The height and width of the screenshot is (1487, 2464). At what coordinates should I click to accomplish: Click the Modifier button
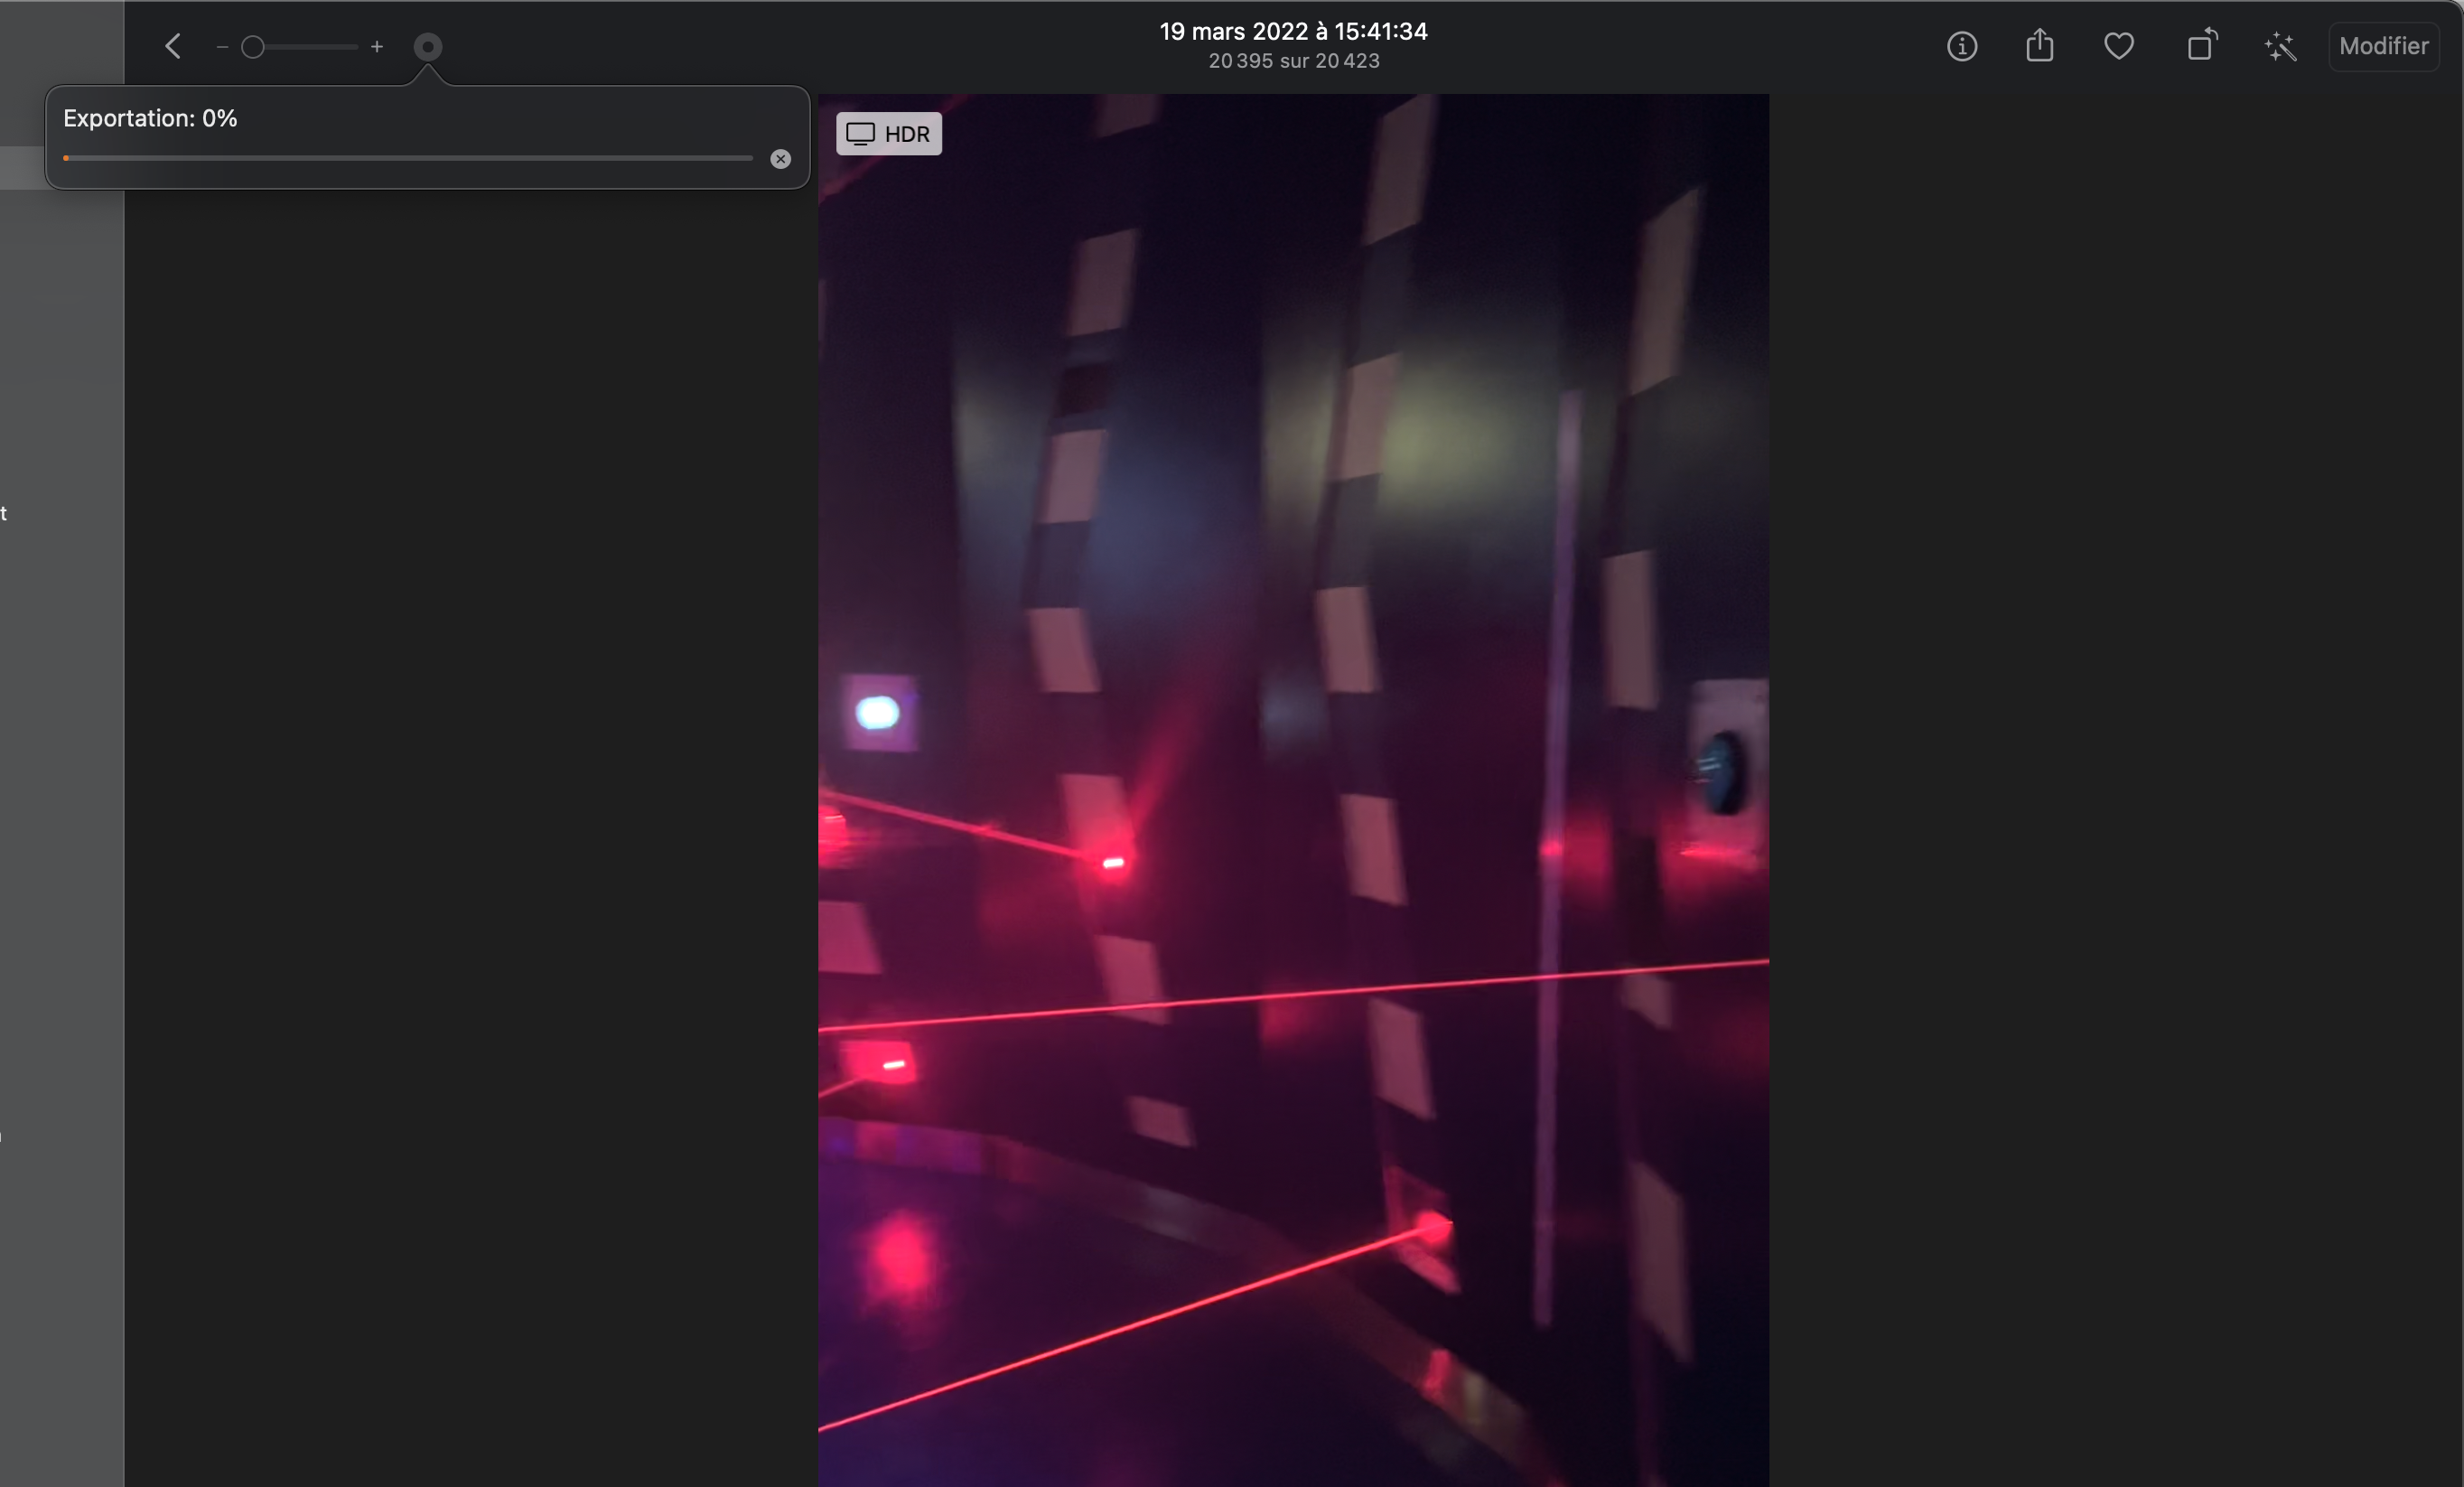(2383, 46)
